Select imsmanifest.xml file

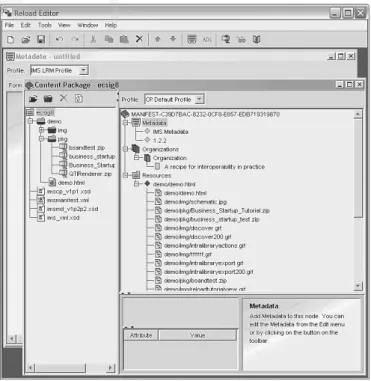tap(68, 200)
